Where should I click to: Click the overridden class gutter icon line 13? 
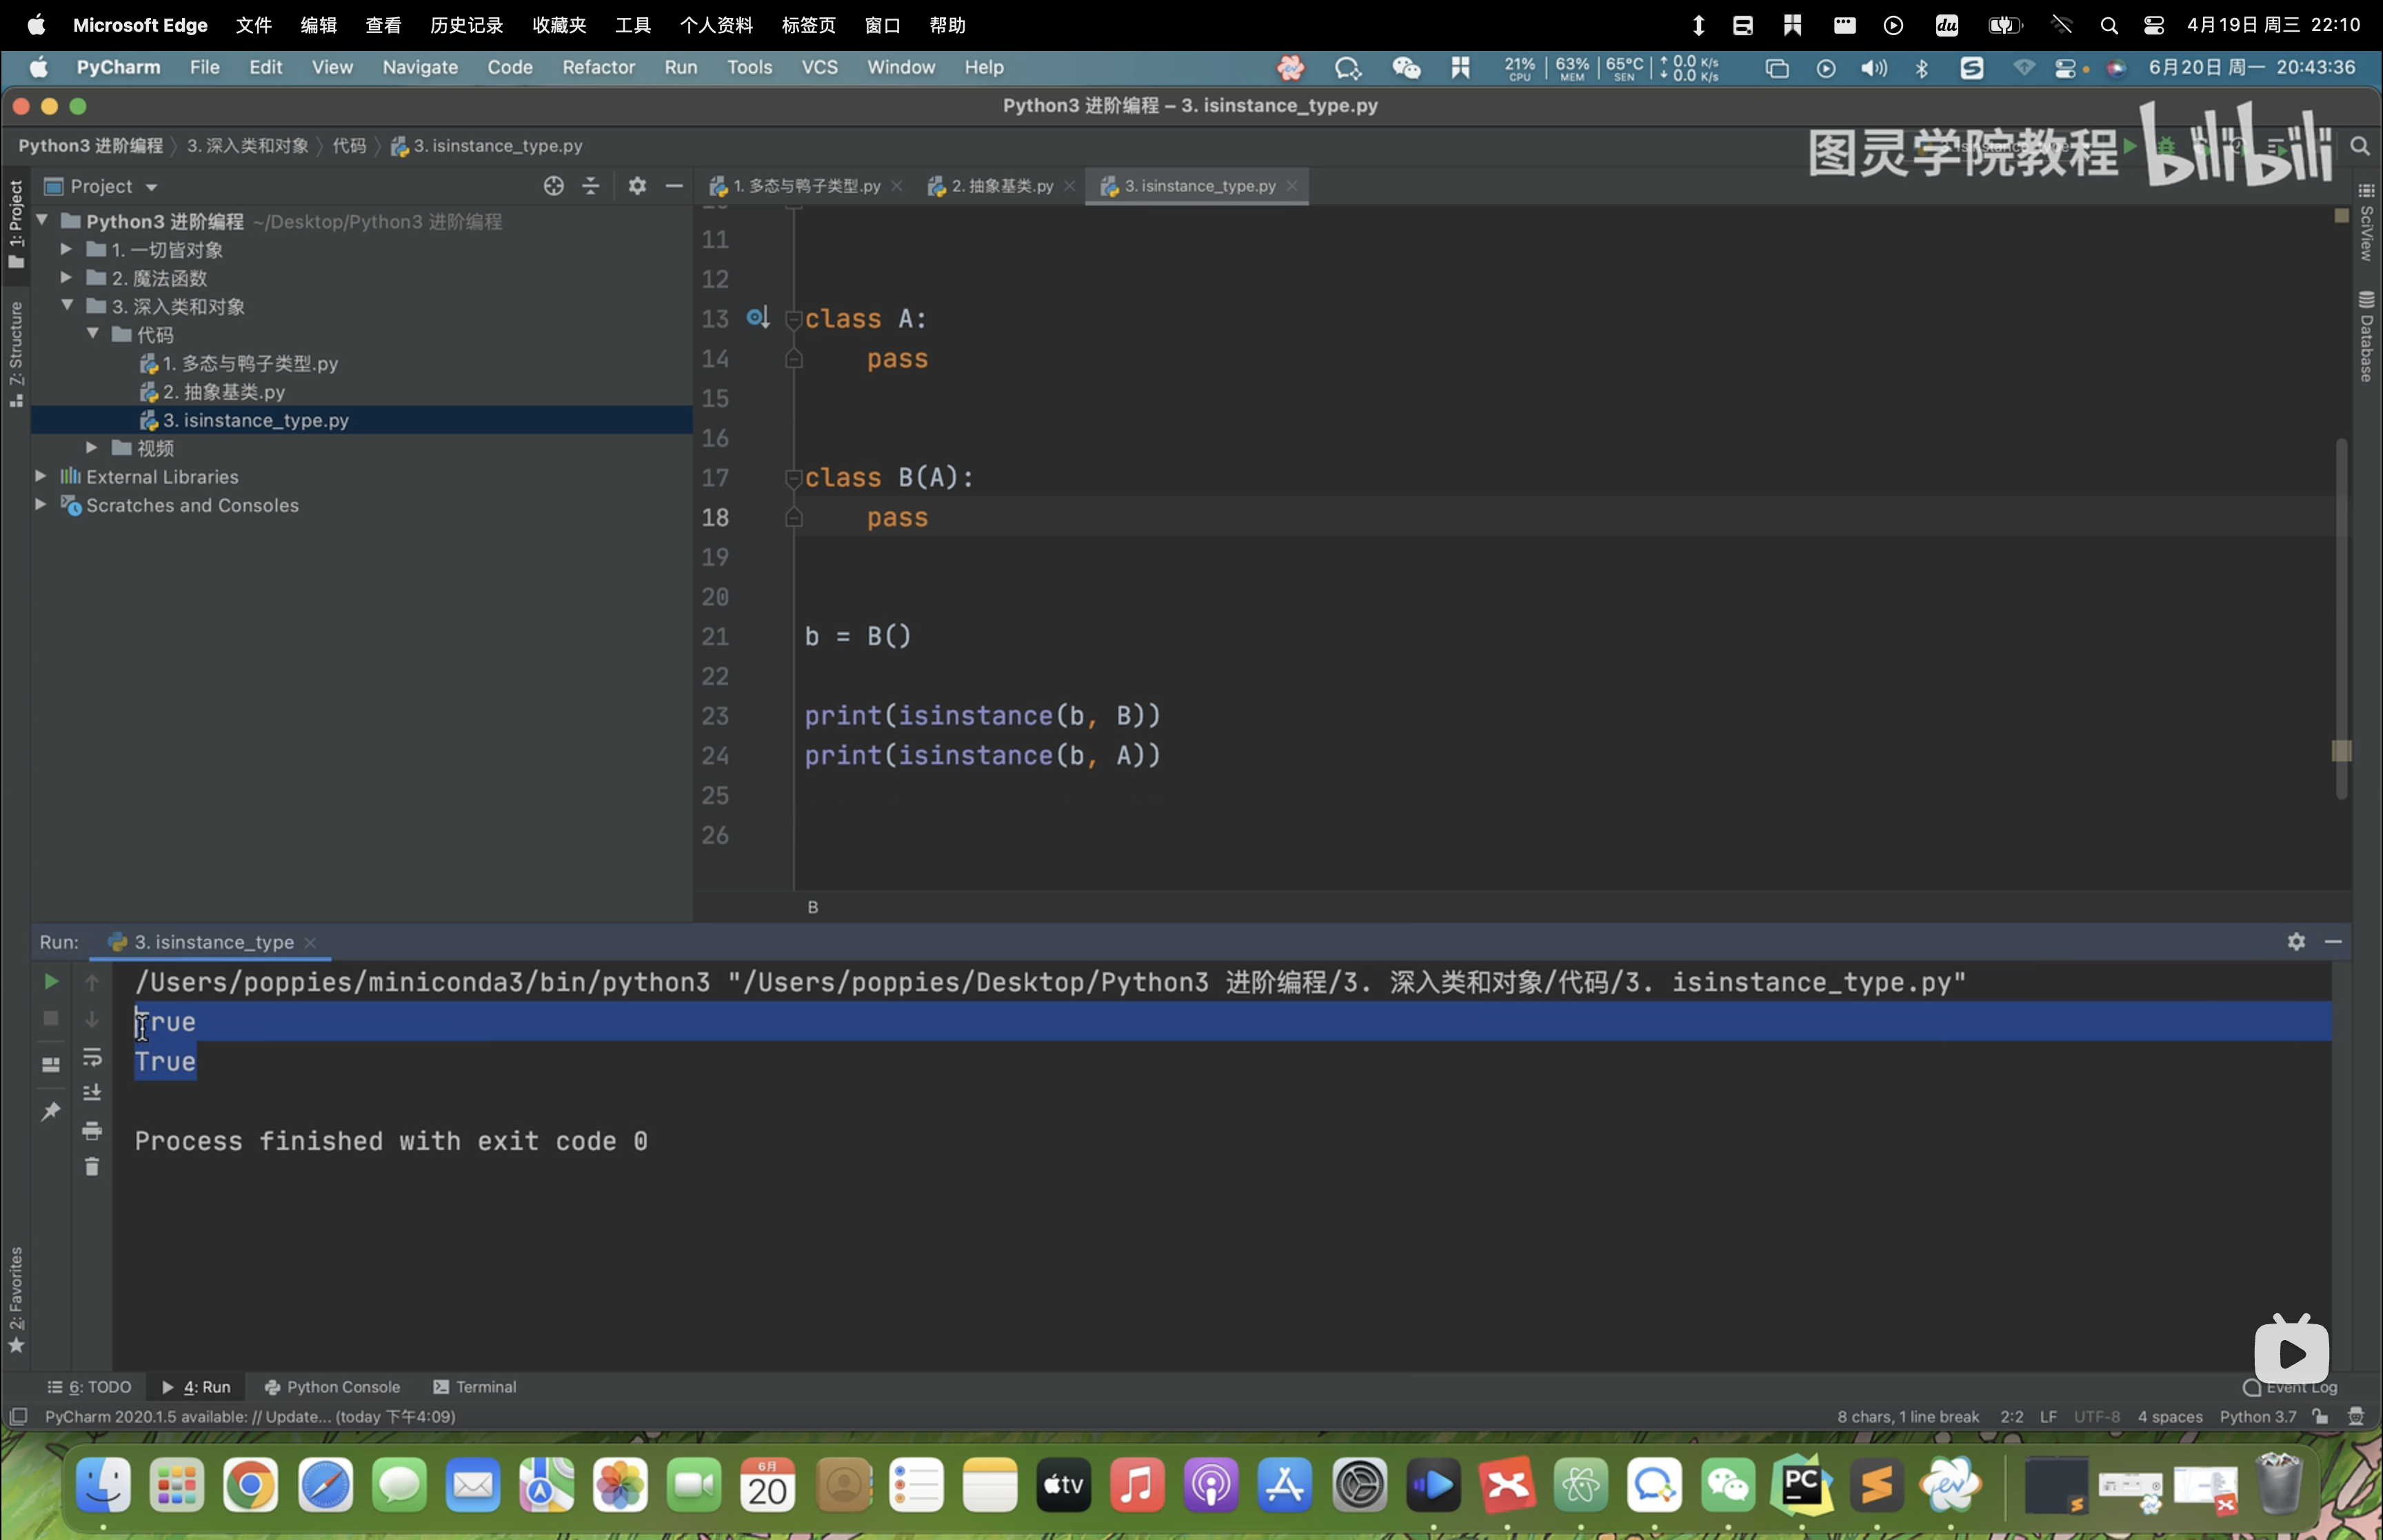point(758,318)
